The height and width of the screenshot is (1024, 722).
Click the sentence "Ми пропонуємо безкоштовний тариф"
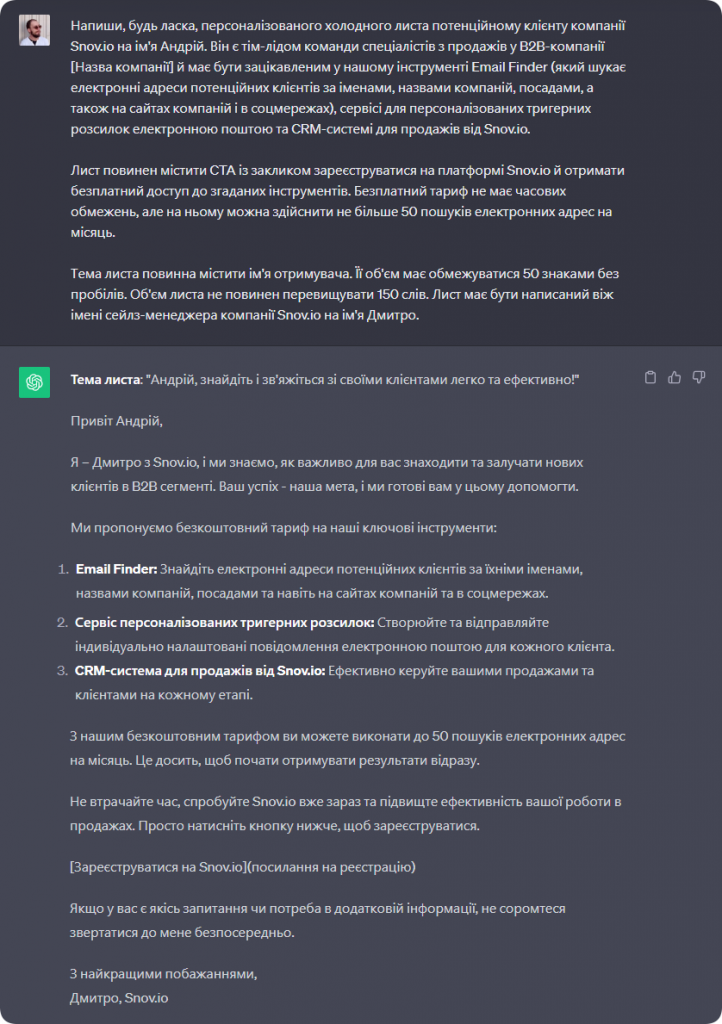pos(283,527)
